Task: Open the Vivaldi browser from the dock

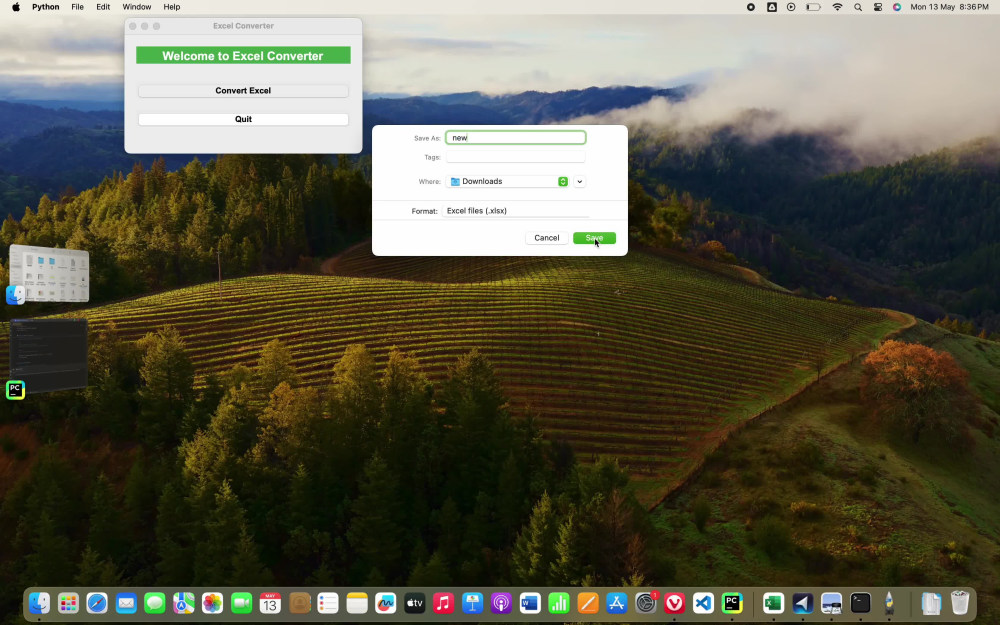Action: [x=674, y=603]
